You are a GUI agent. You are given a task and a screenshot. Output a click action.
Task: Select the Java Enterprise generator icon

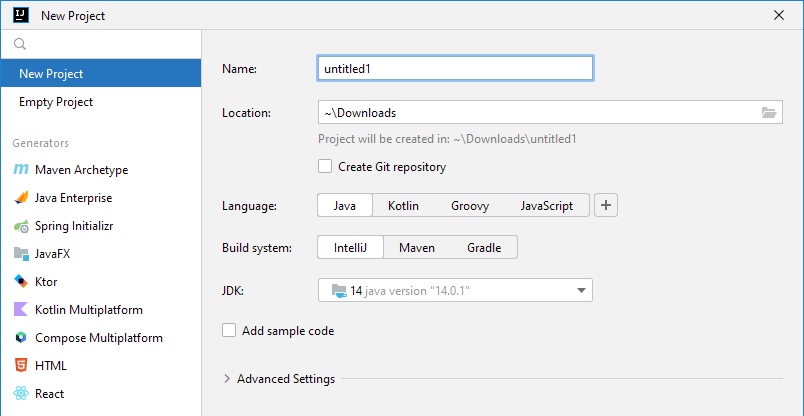pos(21,198)
